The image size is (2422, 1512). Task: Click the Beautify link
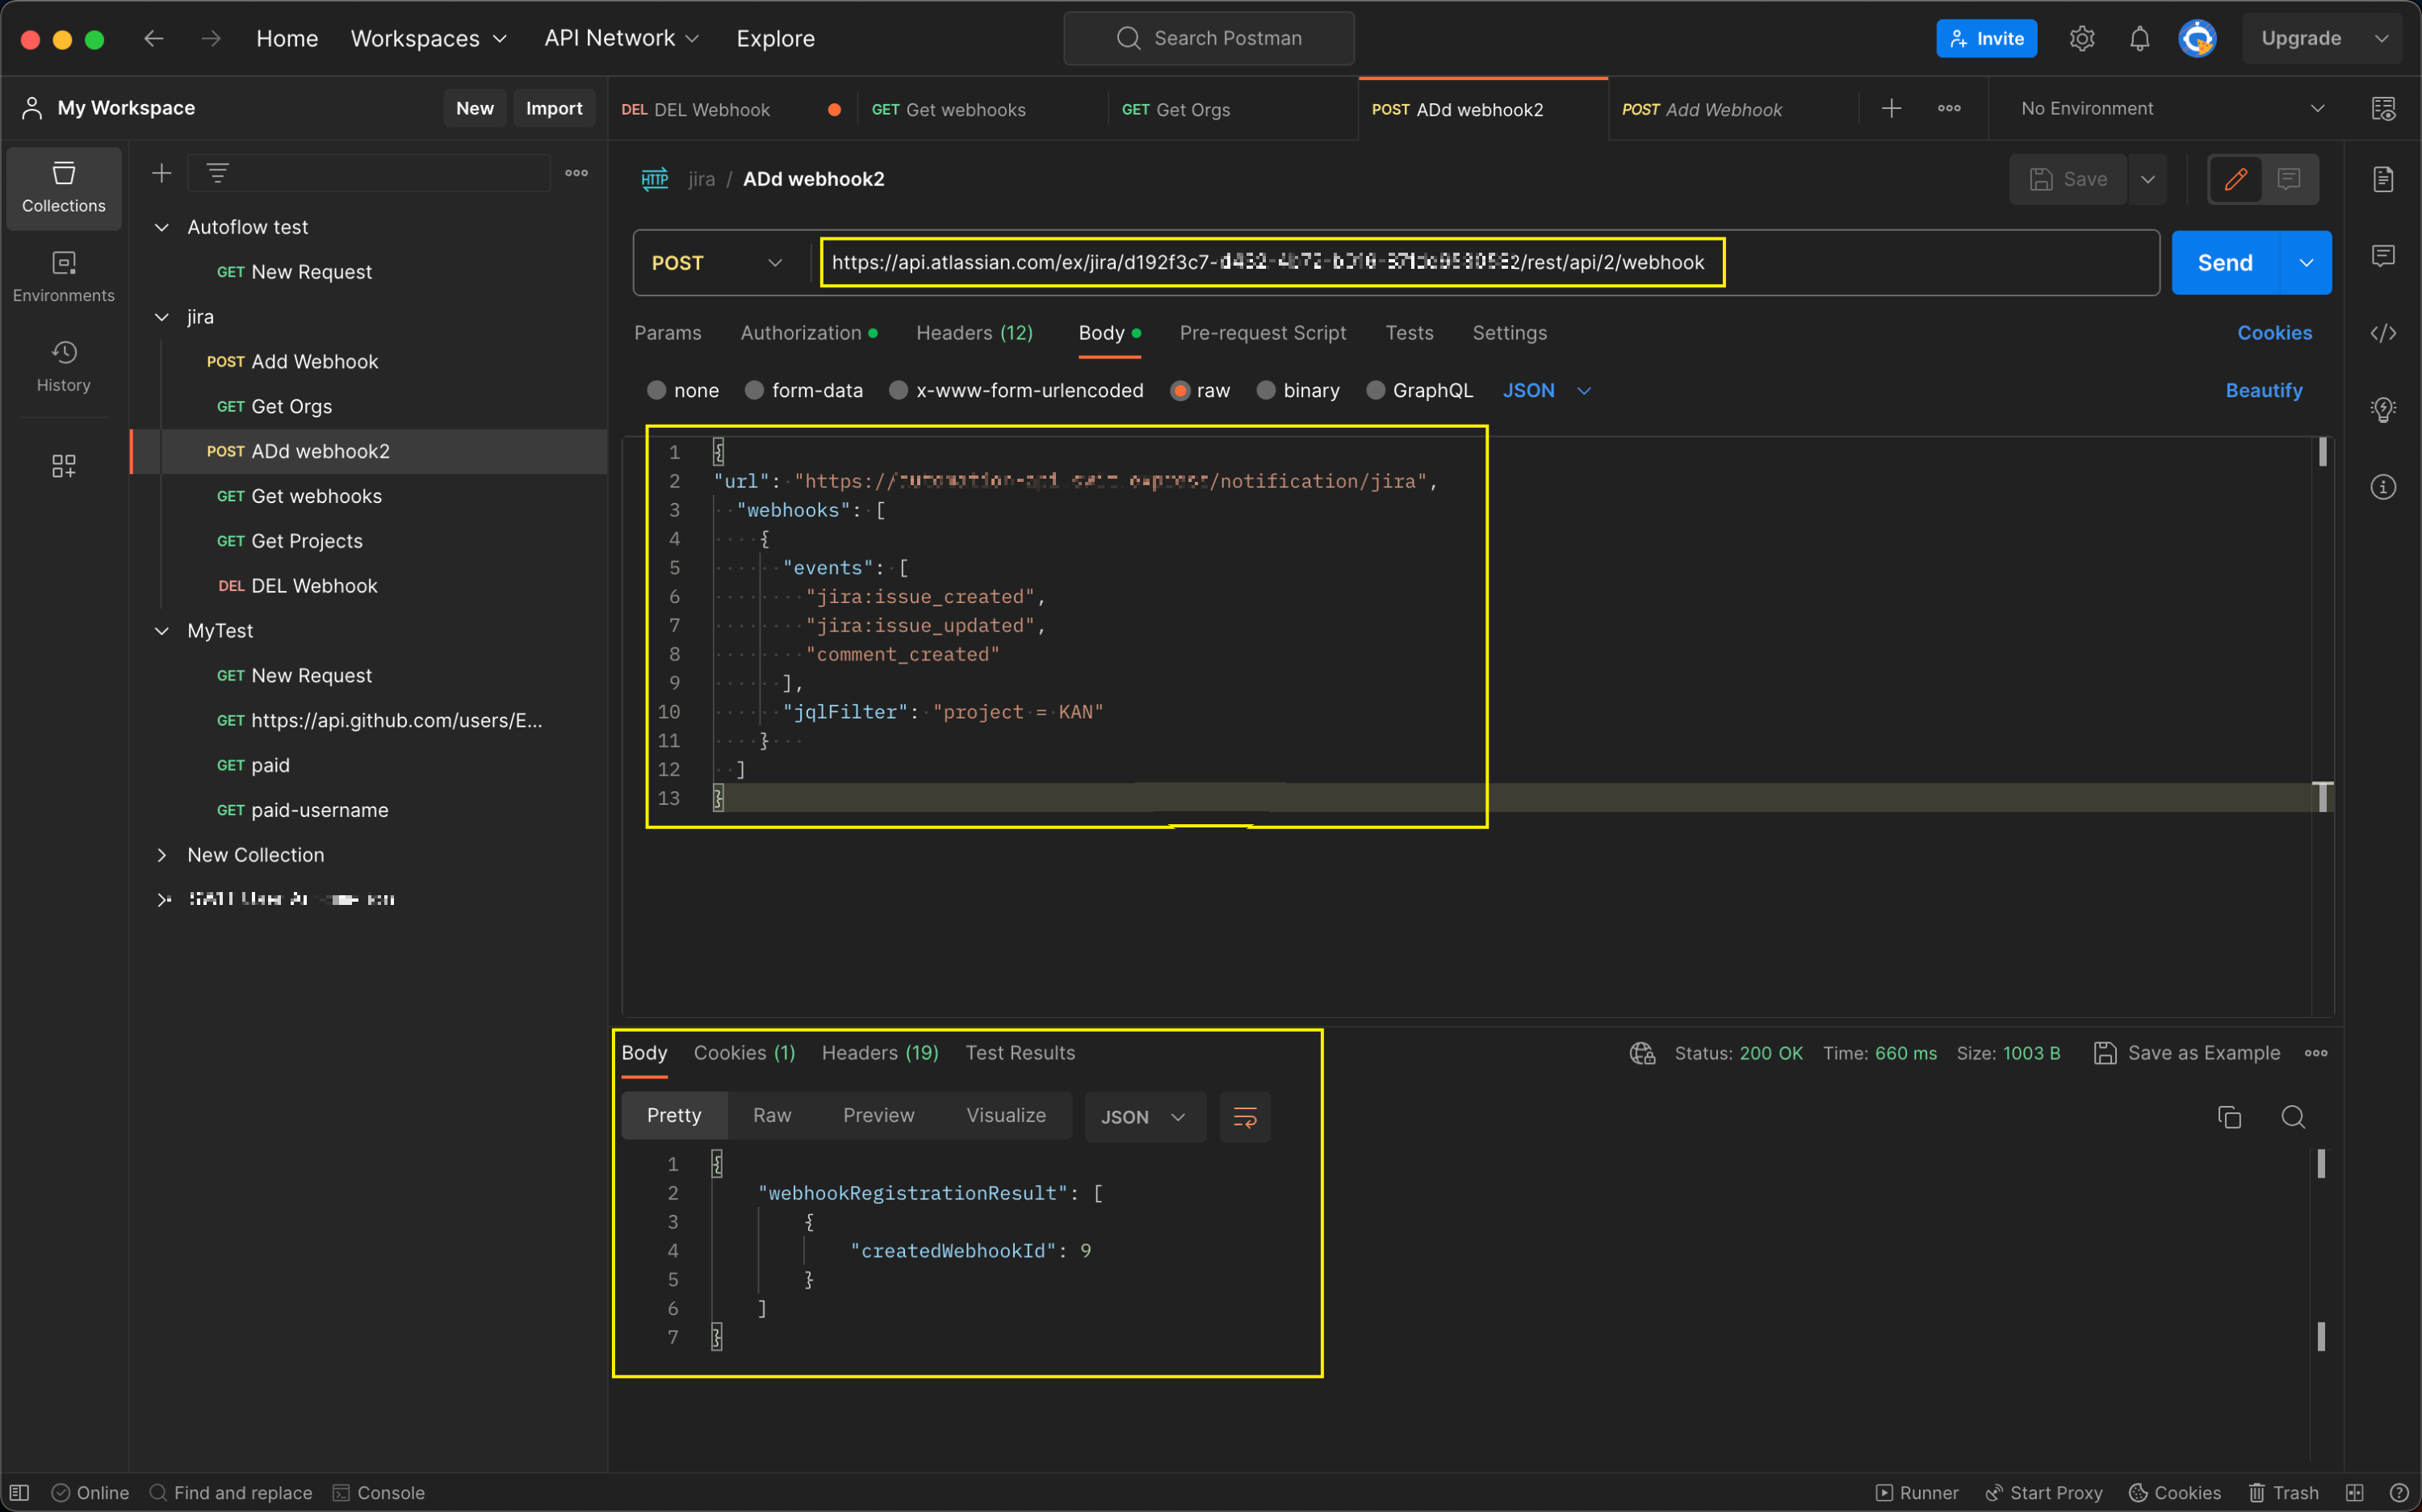2263,391
